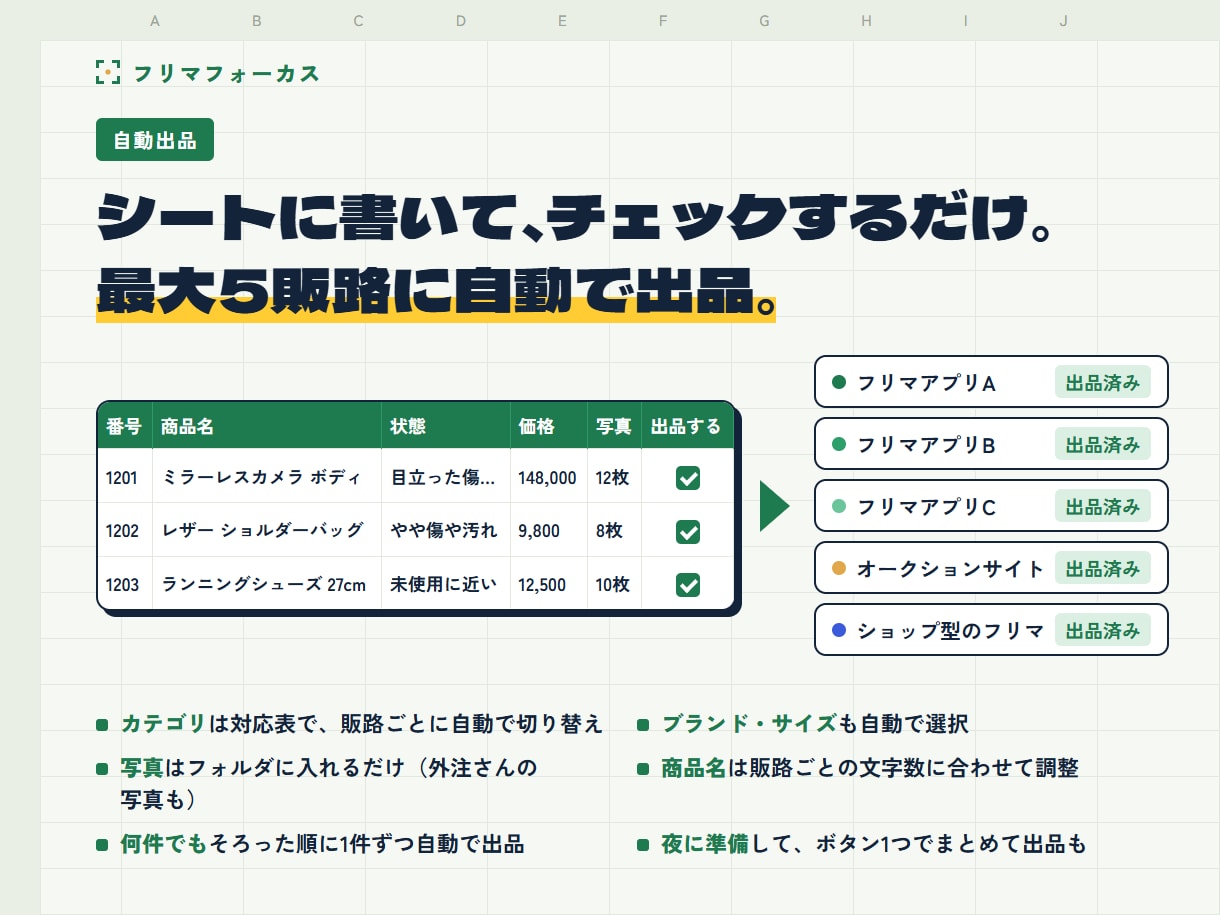This screenshot has width=1220, height=915.
Task: Click the カテゴリ feature bullet text
Action: pyautogui.click(x=362, y=724)
